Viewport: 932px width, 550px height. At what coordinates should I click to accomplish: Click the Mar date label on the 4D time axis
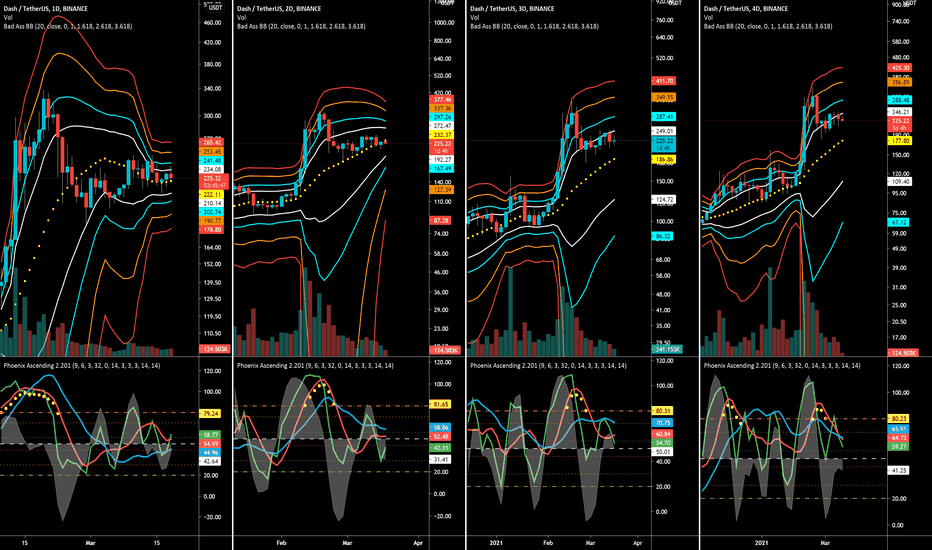825,543
